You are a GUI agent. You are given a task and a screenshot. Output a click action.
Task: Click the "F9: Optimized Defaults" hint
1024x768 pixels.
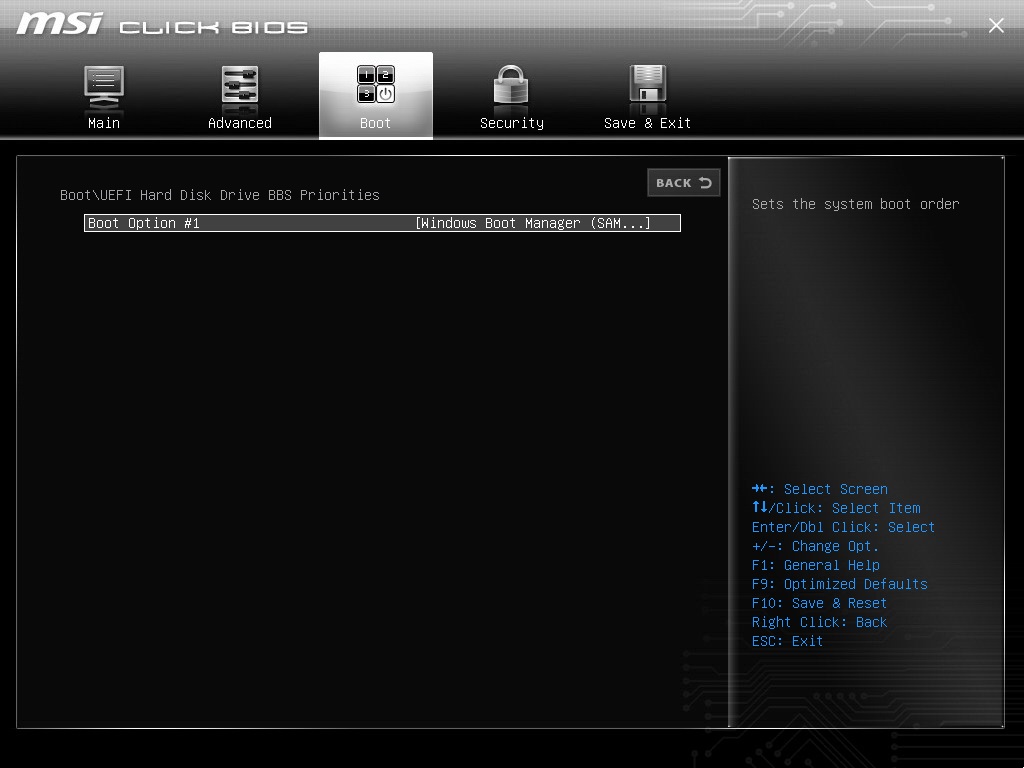839,584
